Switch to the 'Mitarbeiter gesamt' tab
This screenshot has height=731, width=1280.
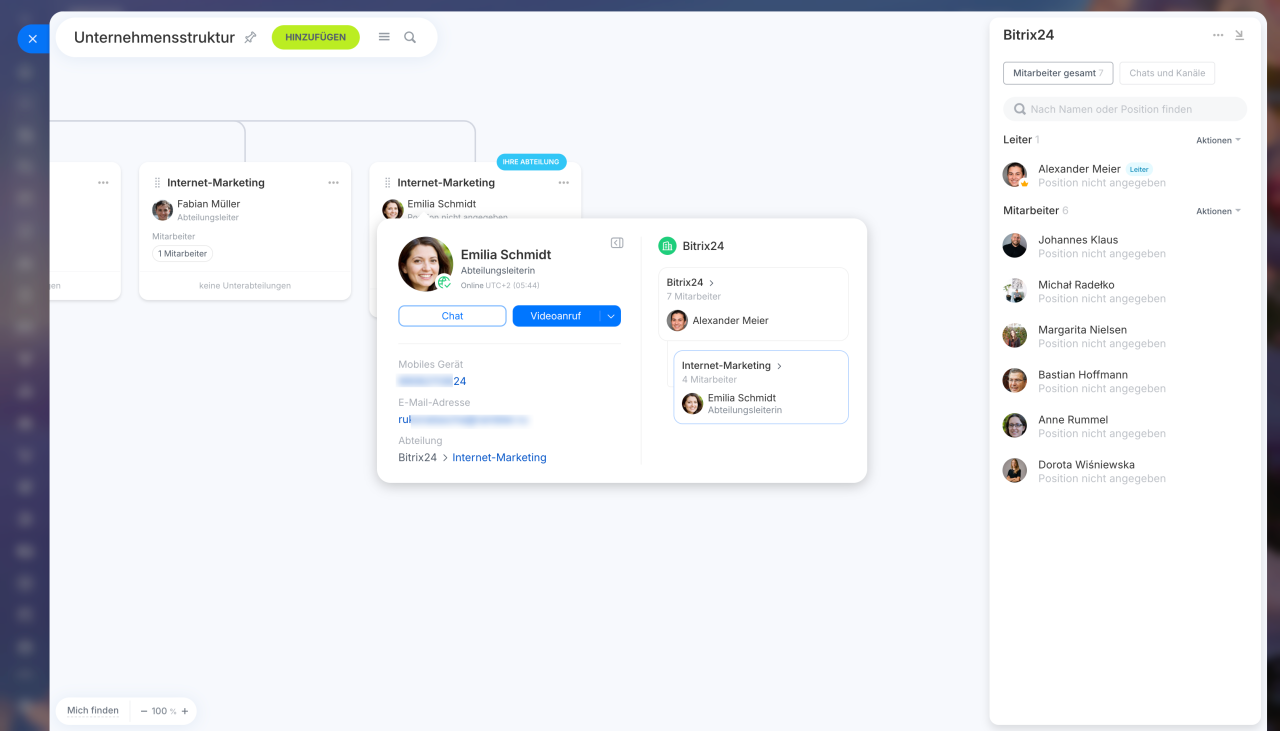(1058, 73)
